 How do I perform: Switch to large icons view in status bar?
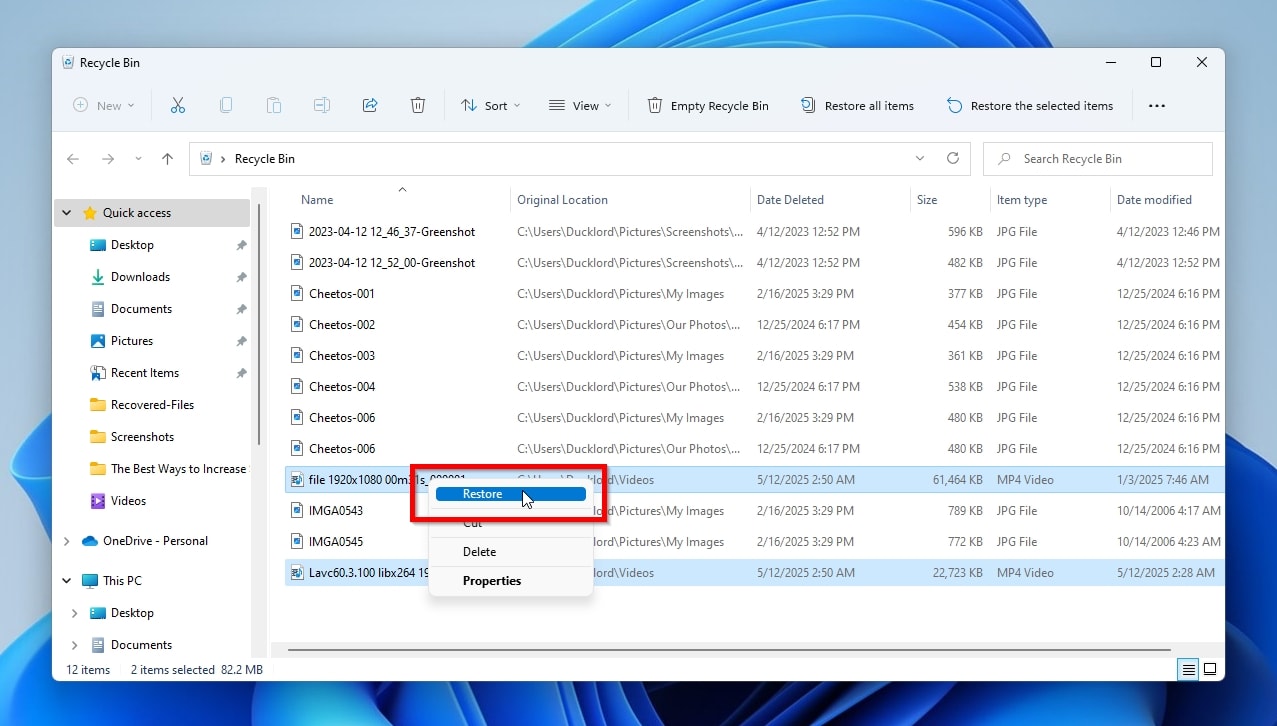coord(1209,669)
